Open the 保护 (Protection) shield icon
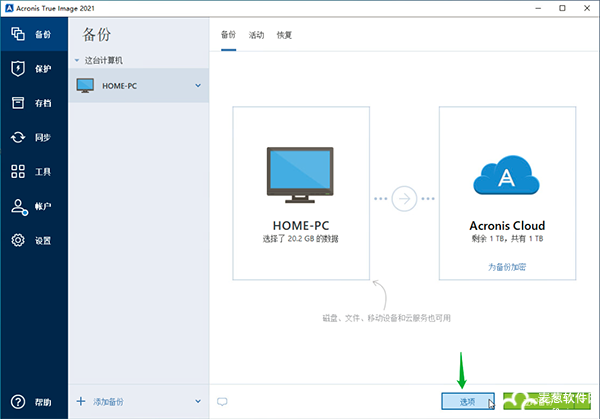The height and width of the screenshot is (419, 600). tap(18, 68)
